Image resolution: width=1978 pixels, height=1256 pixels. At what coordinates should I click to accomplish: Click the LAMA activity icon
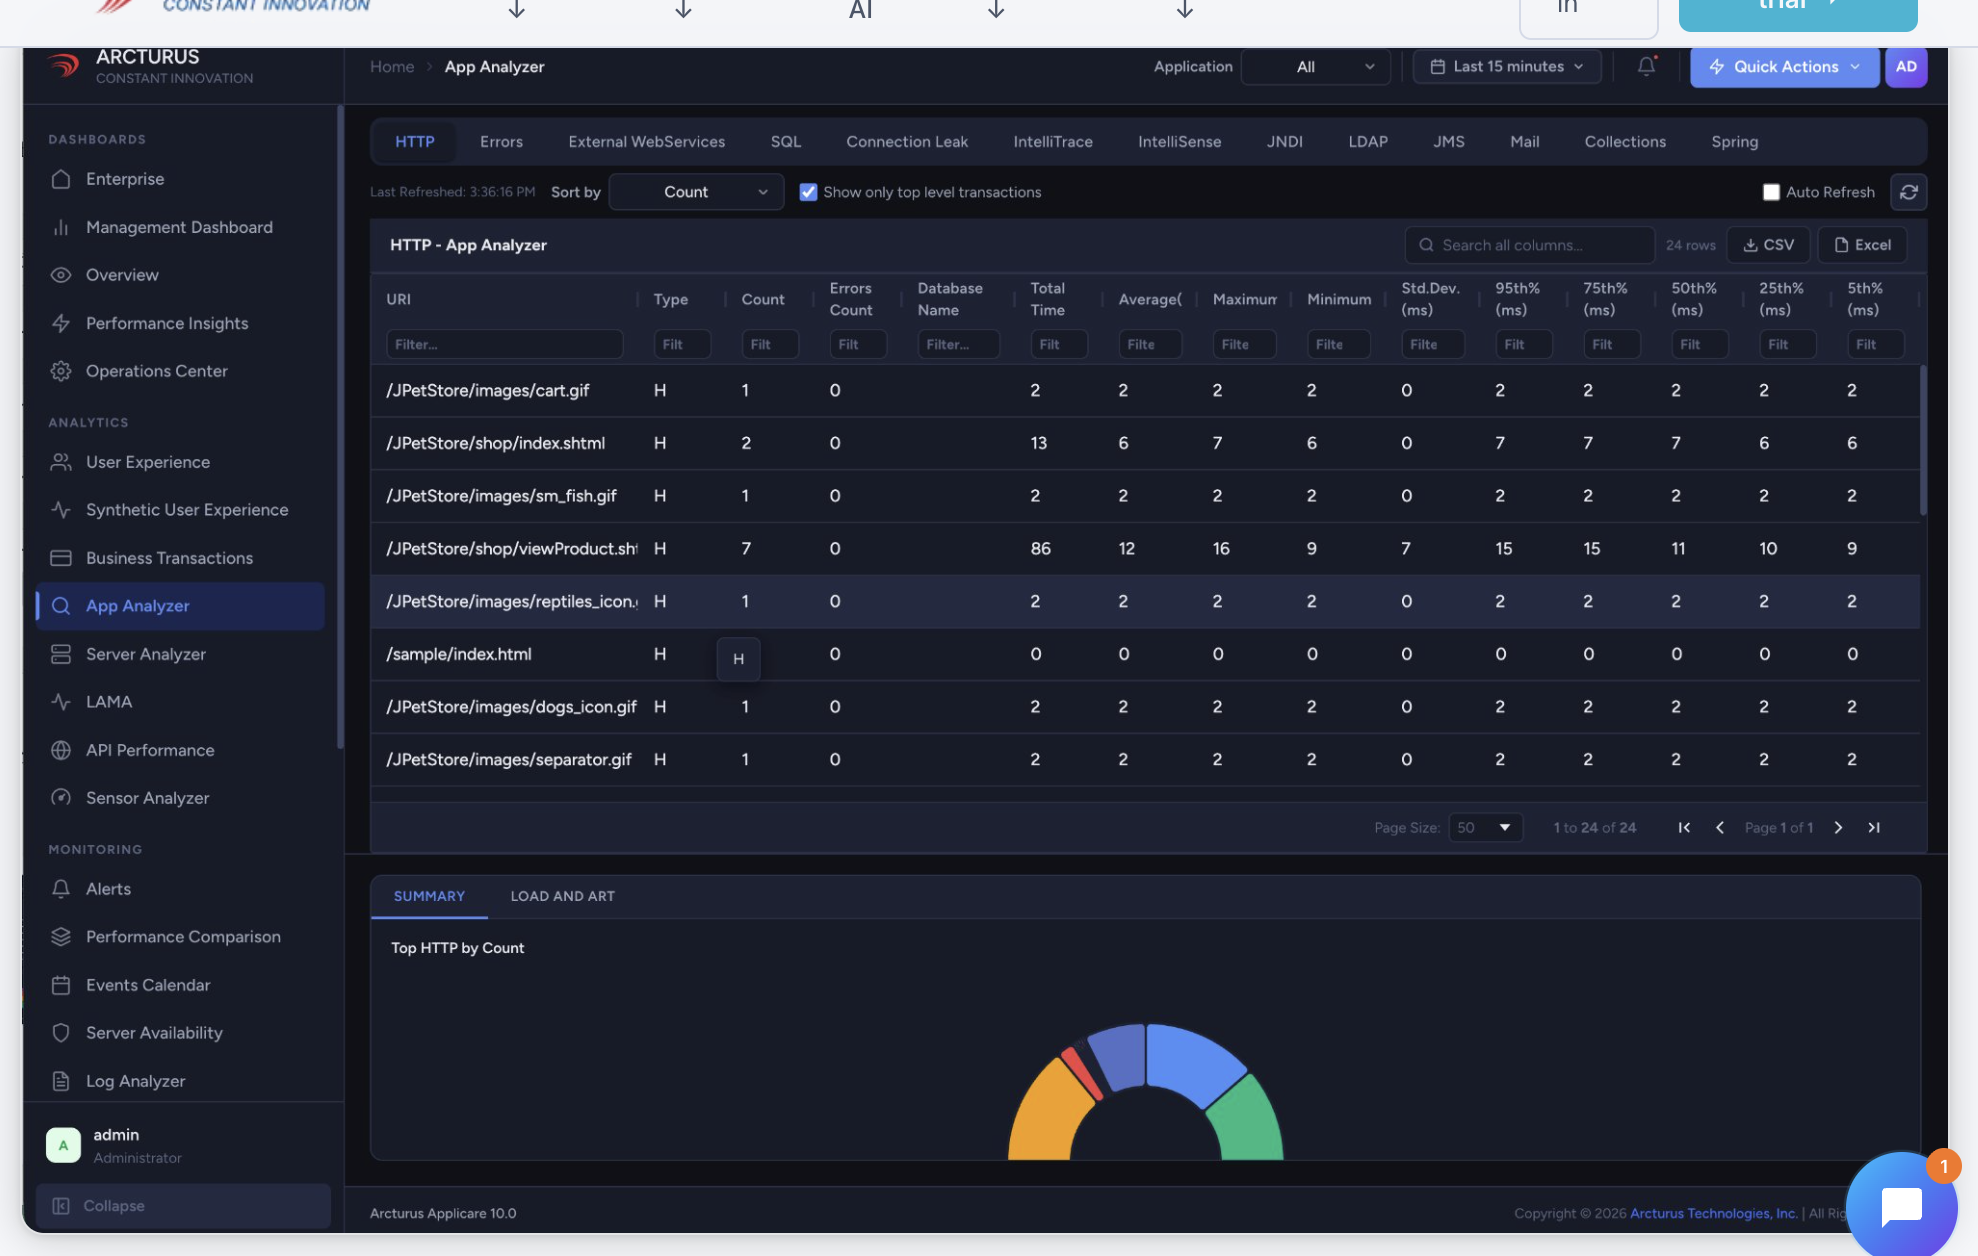click(61, 702)
